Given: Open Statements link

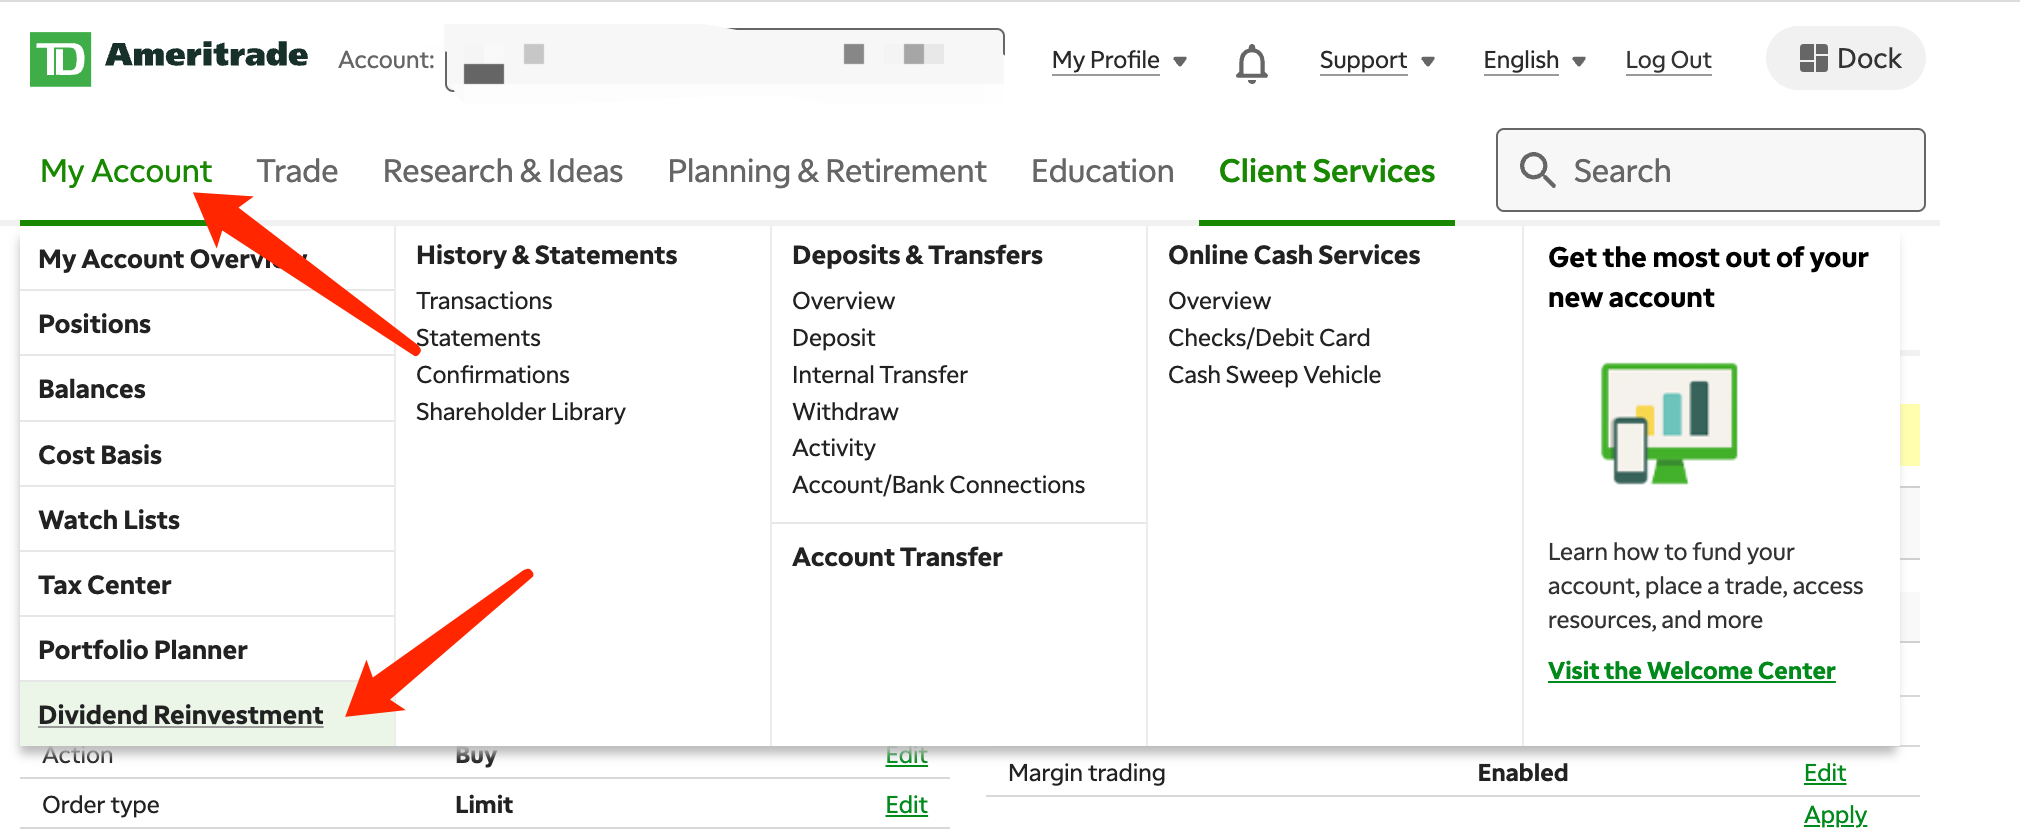Looking at the screenshot, I should click(478, 338).
